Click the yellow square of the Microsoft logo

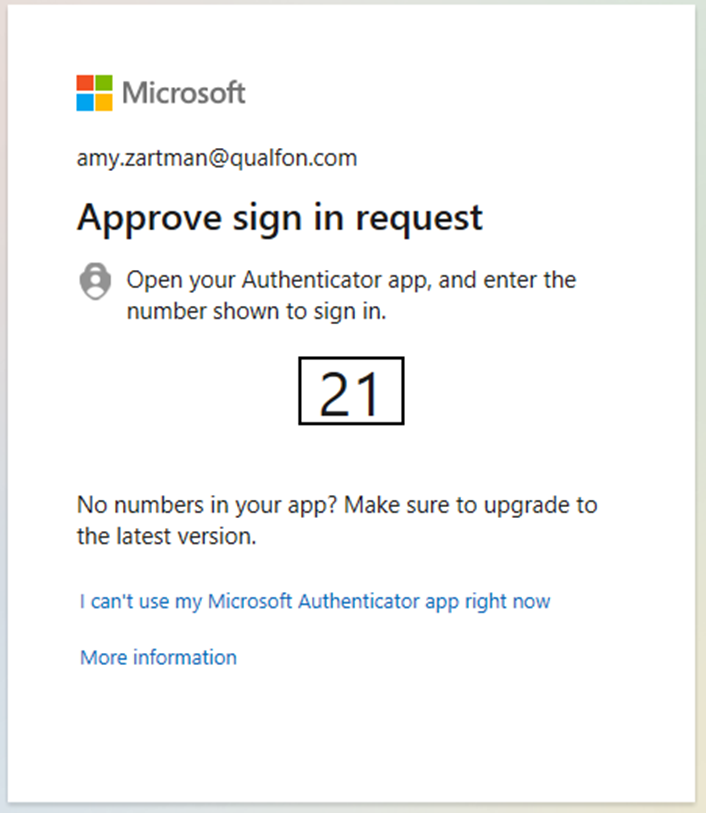click(104, 102)
